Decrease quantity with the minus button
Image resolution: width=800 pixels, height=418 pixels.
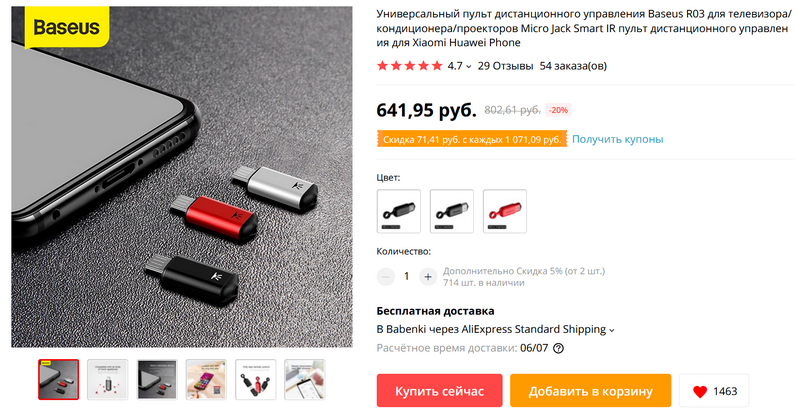click(x=386, y=277)
